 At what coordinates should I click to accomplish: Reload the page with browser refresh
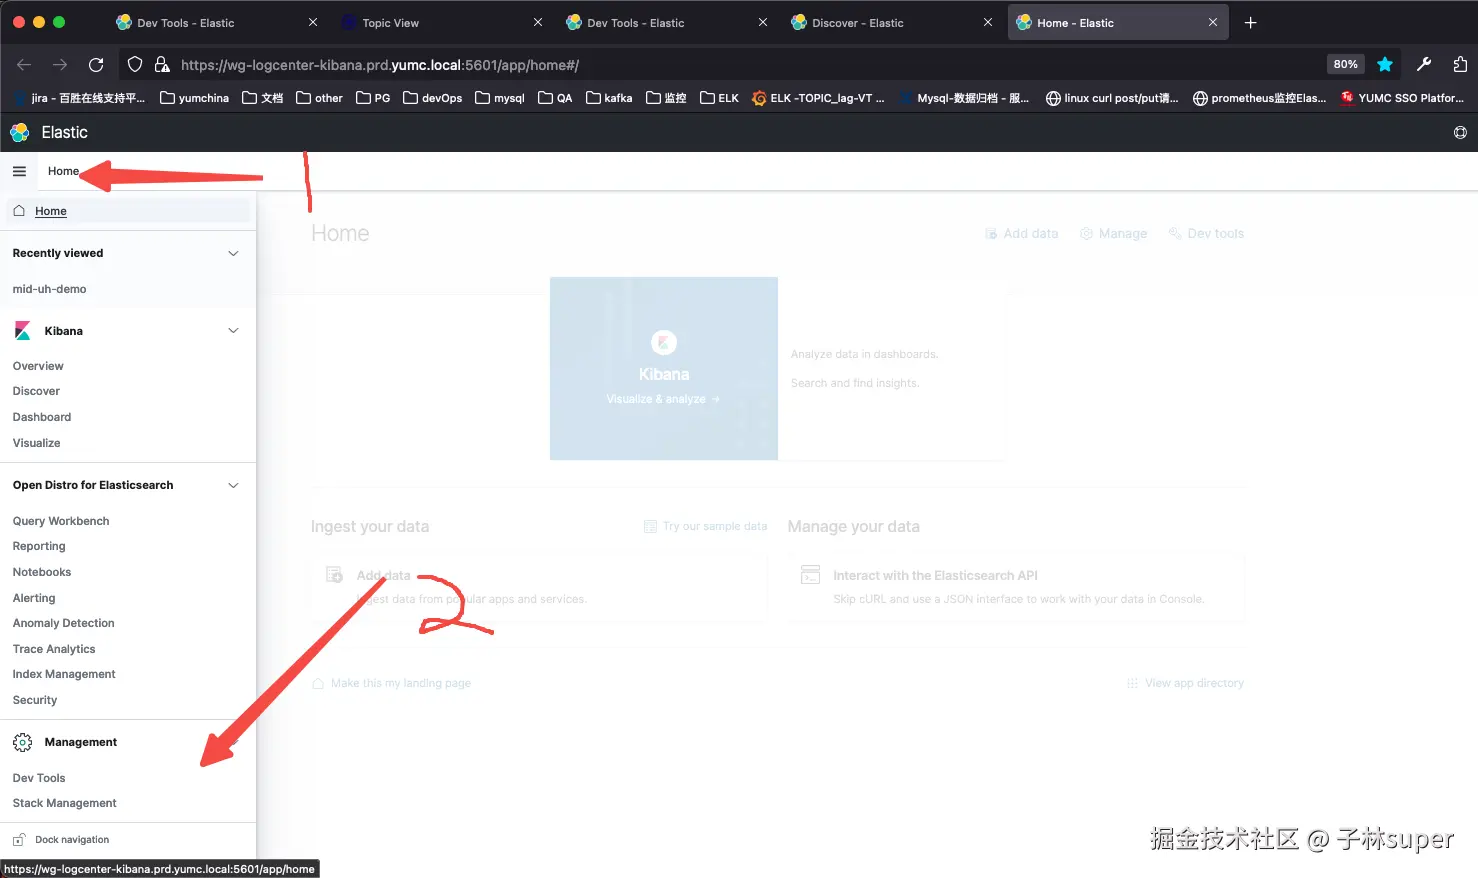pyautogui.click(x=96, y=65)
